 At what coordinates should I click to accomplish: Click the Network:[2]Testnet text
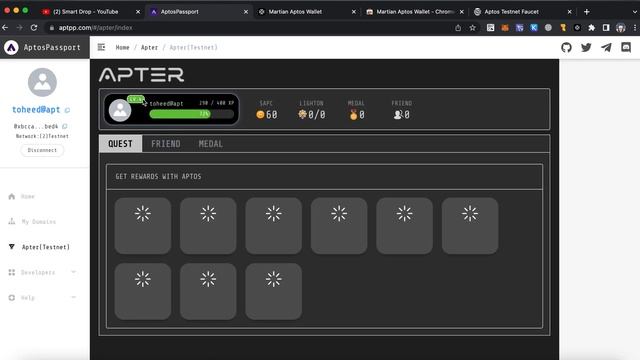[x=42, y=136]
